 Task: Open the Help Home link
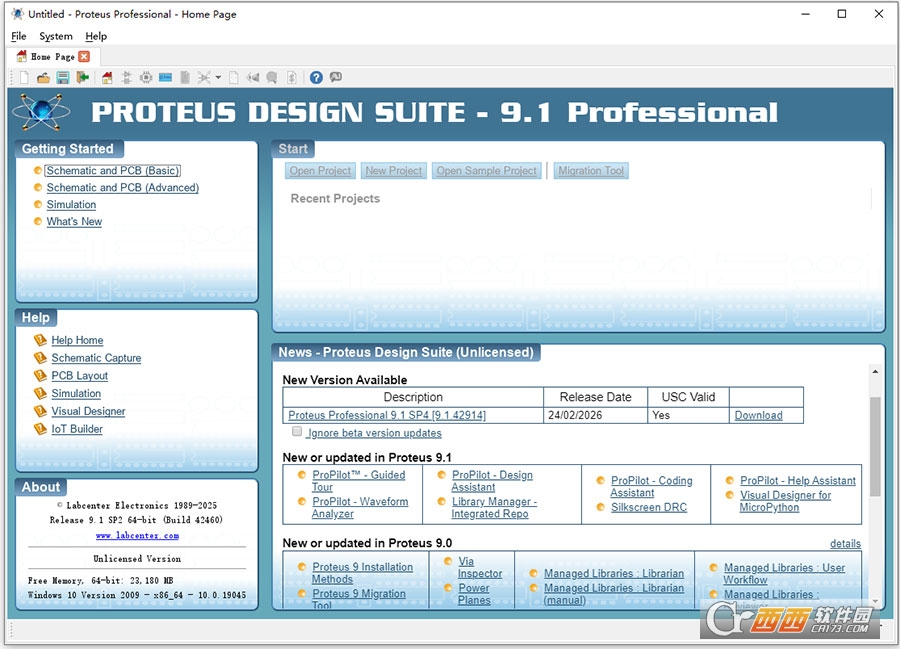point(77,340)
